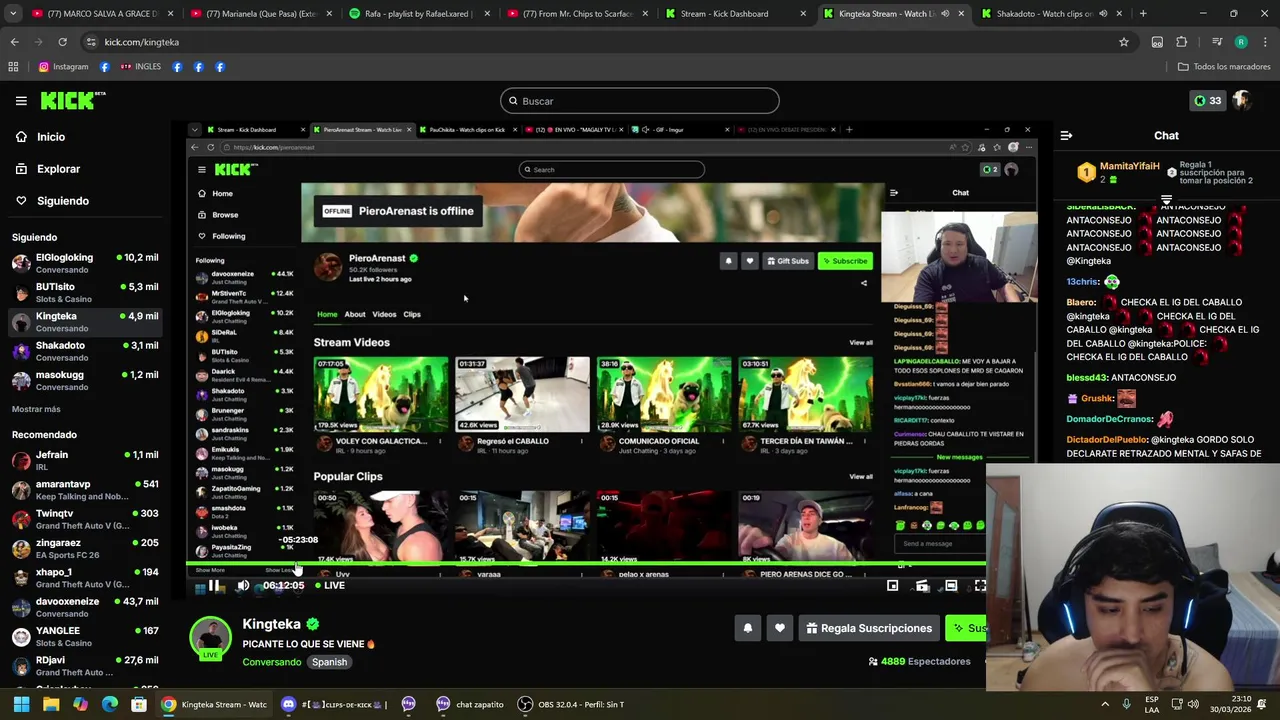Image resolution: width=1280 pixels, height=720 pixels.
Task: Open masokugg channel in followed list
Action: 85,380
